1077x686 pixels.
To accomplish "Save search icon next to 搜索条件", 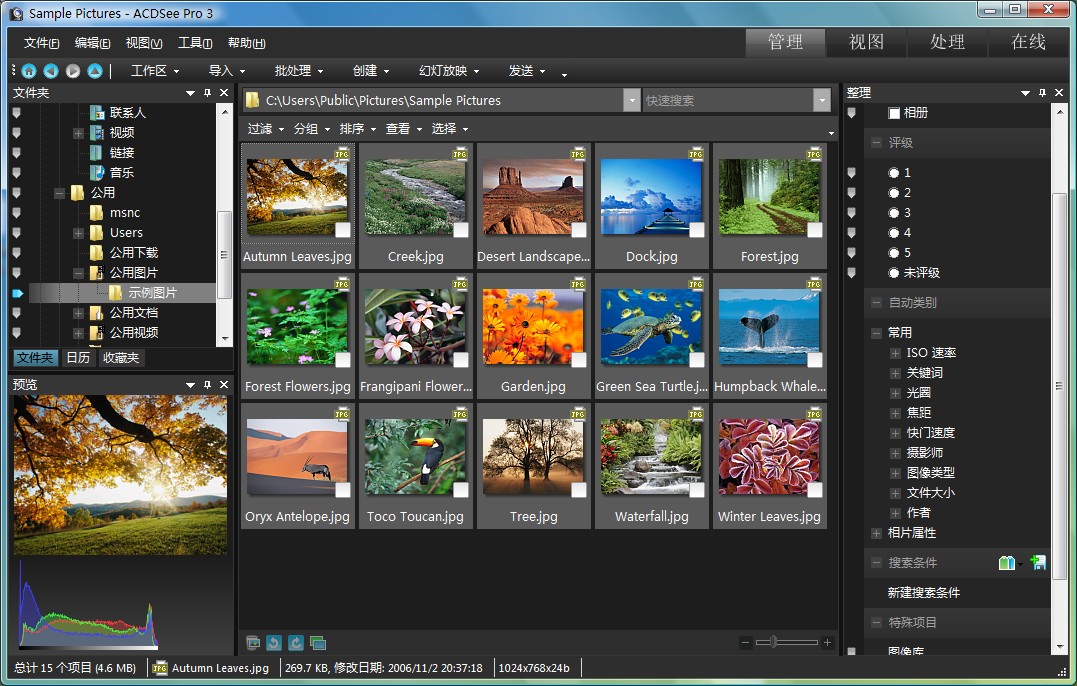I will [x=1039, y=563].
